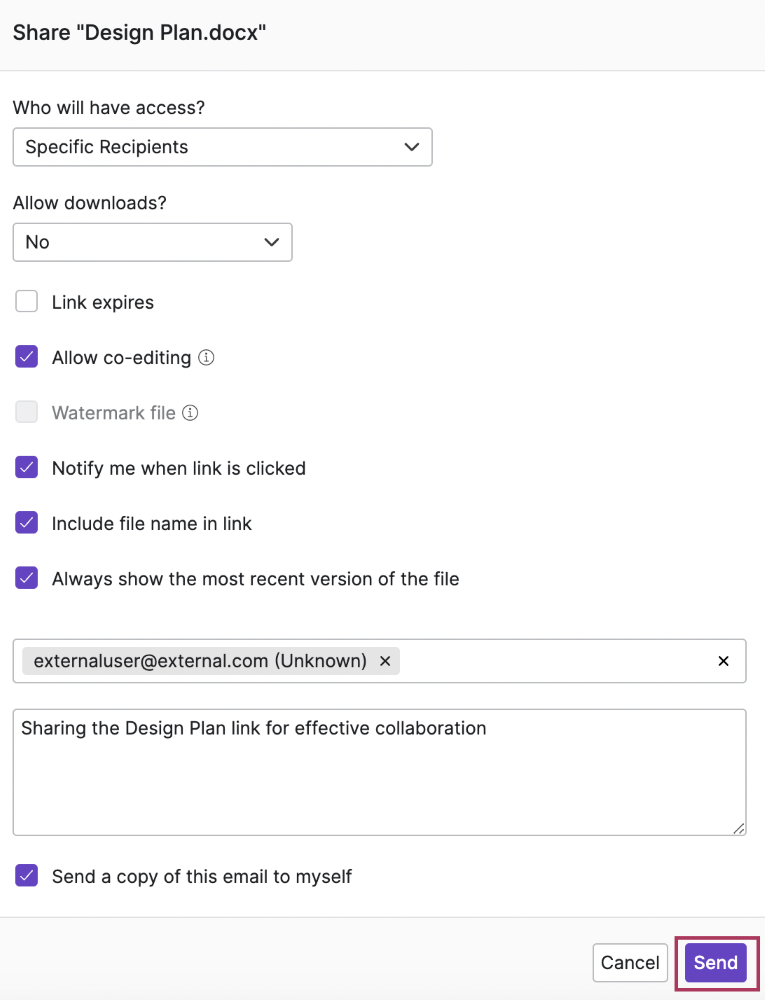
Task: Click chevron of Specific Recipients dropdown
Action: (x=412, y=147)
